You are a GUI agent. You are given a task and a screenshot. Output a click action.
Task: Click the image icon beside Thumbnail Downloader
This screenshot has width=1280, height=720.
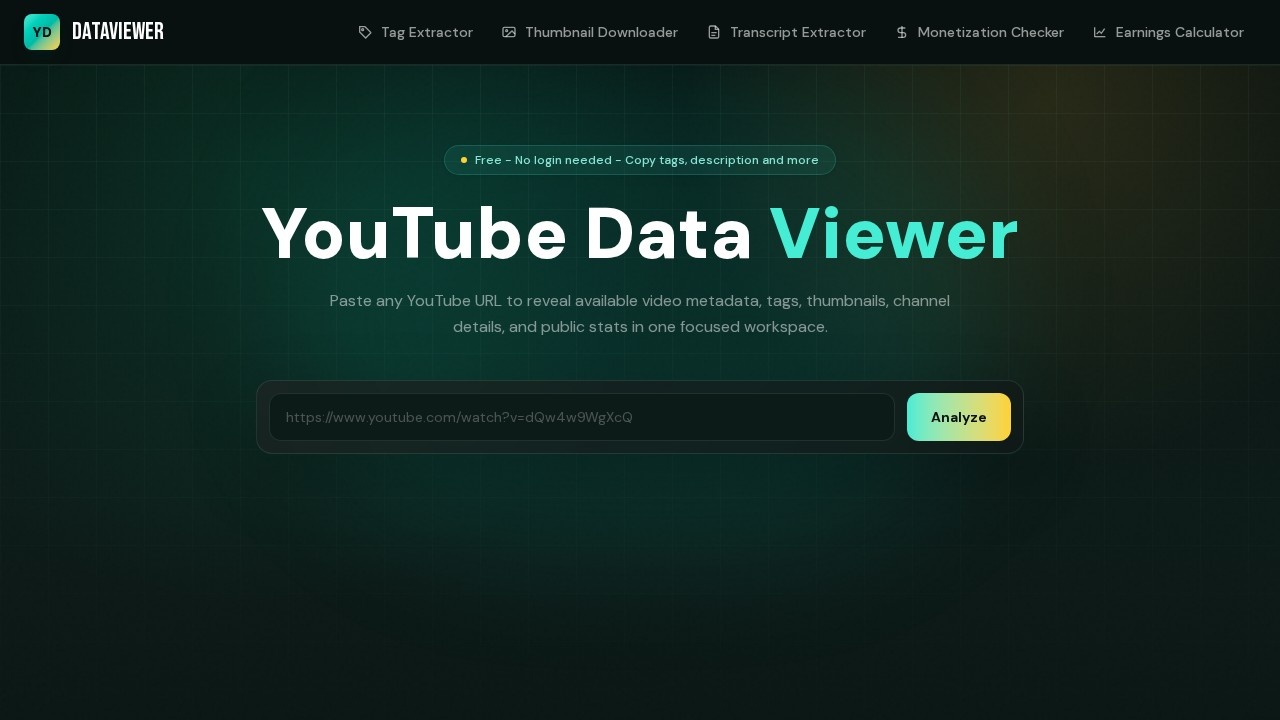tap(509, 32)
